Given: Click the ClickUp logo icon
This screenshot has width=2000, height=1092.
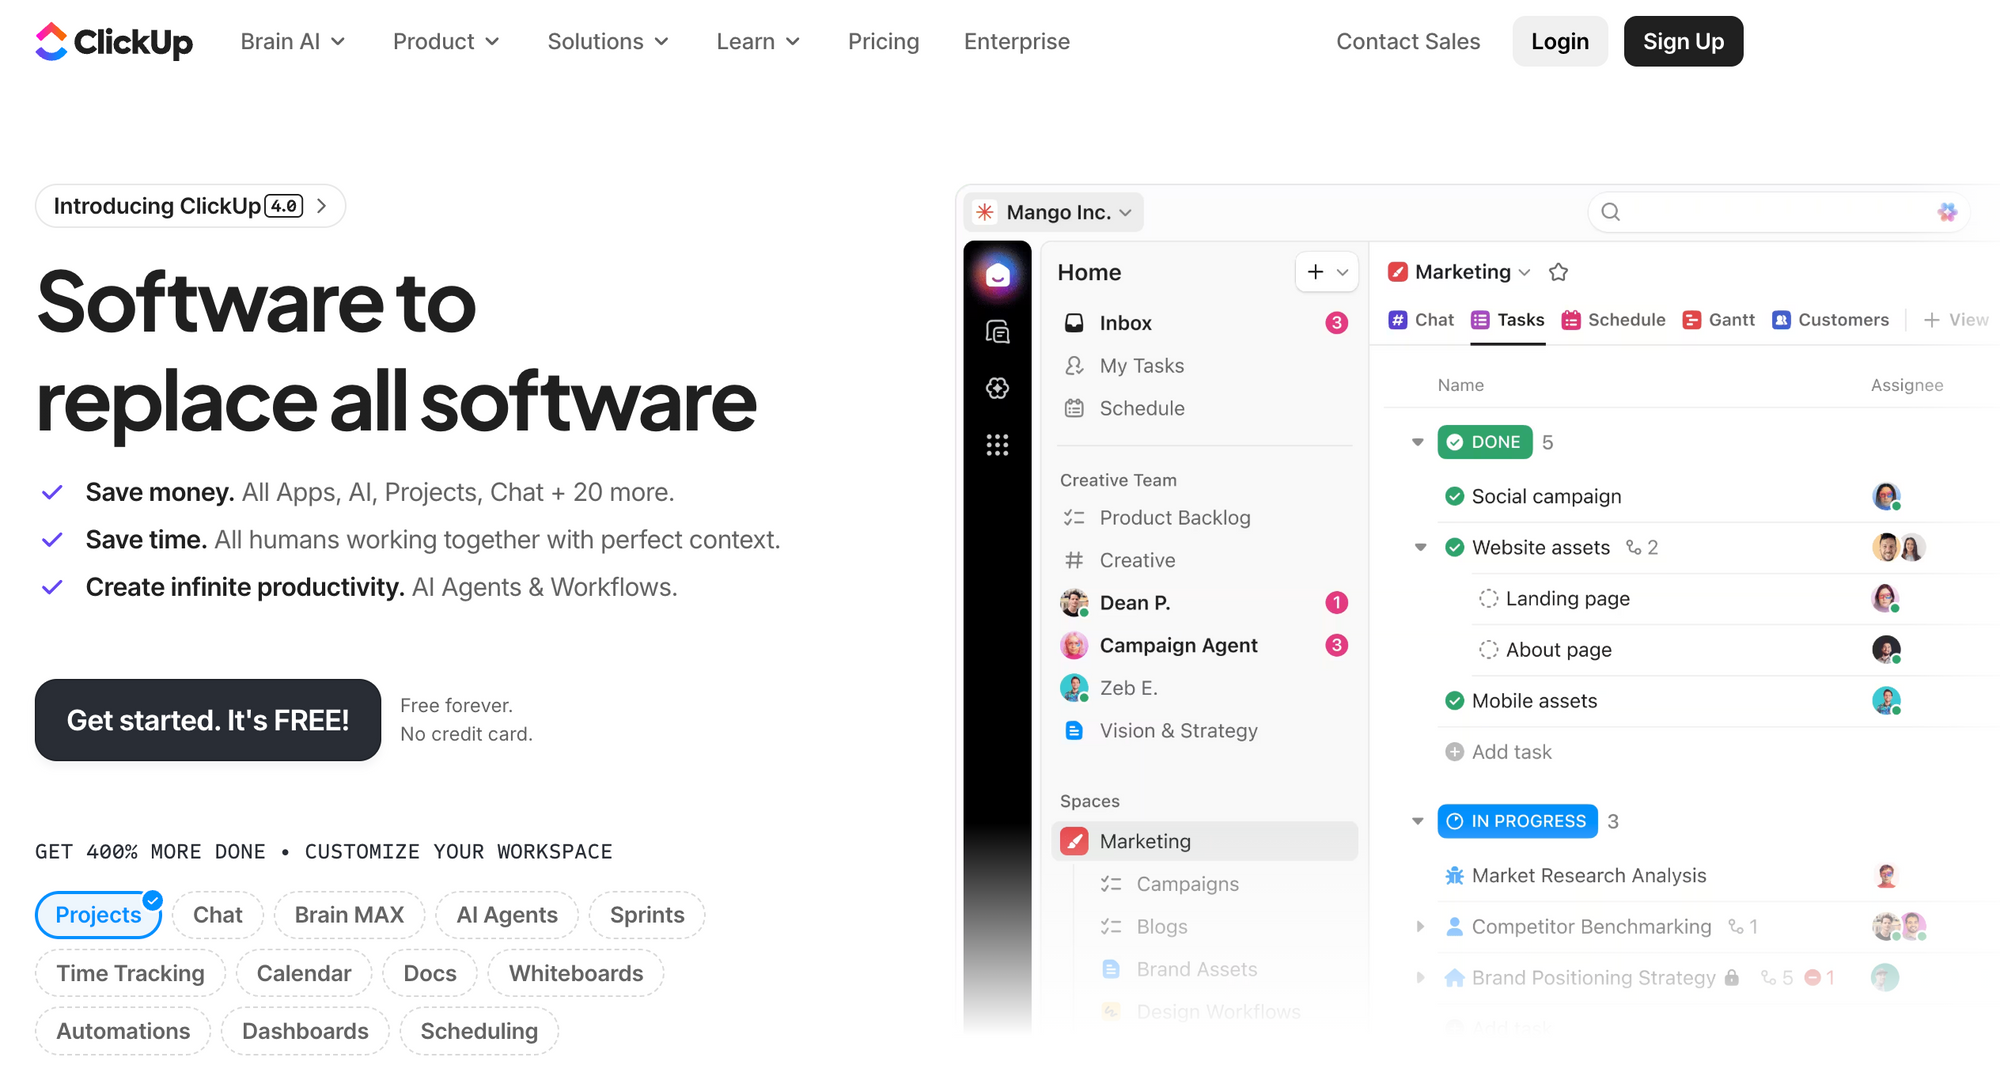Looking at the screenshot, I should [51, 41].
